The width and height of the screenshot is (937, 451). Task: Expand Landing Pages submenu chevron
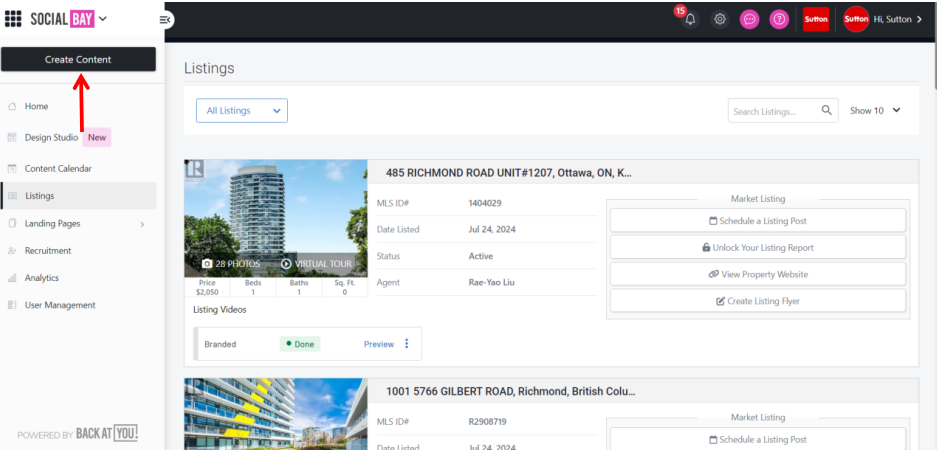[x=142, y=225]
